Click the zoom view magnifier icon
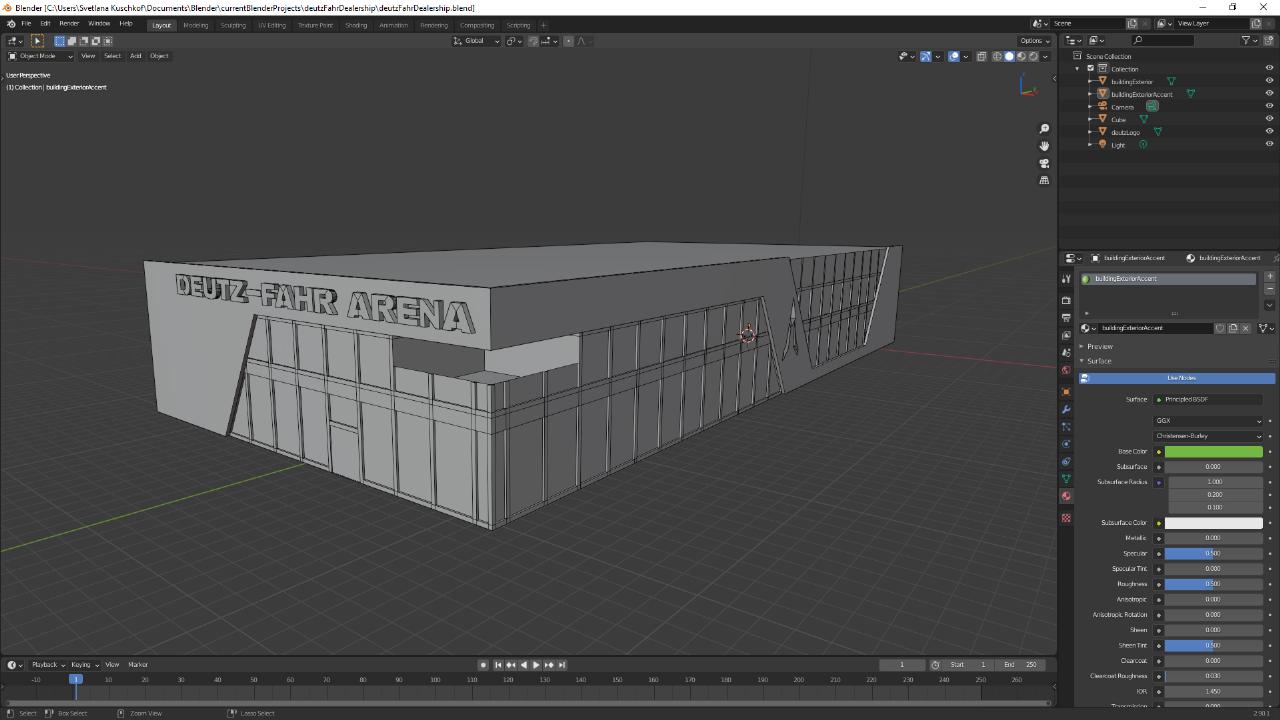Image resolution: width=1280 pixels, height=720 pixels. 1044,129
